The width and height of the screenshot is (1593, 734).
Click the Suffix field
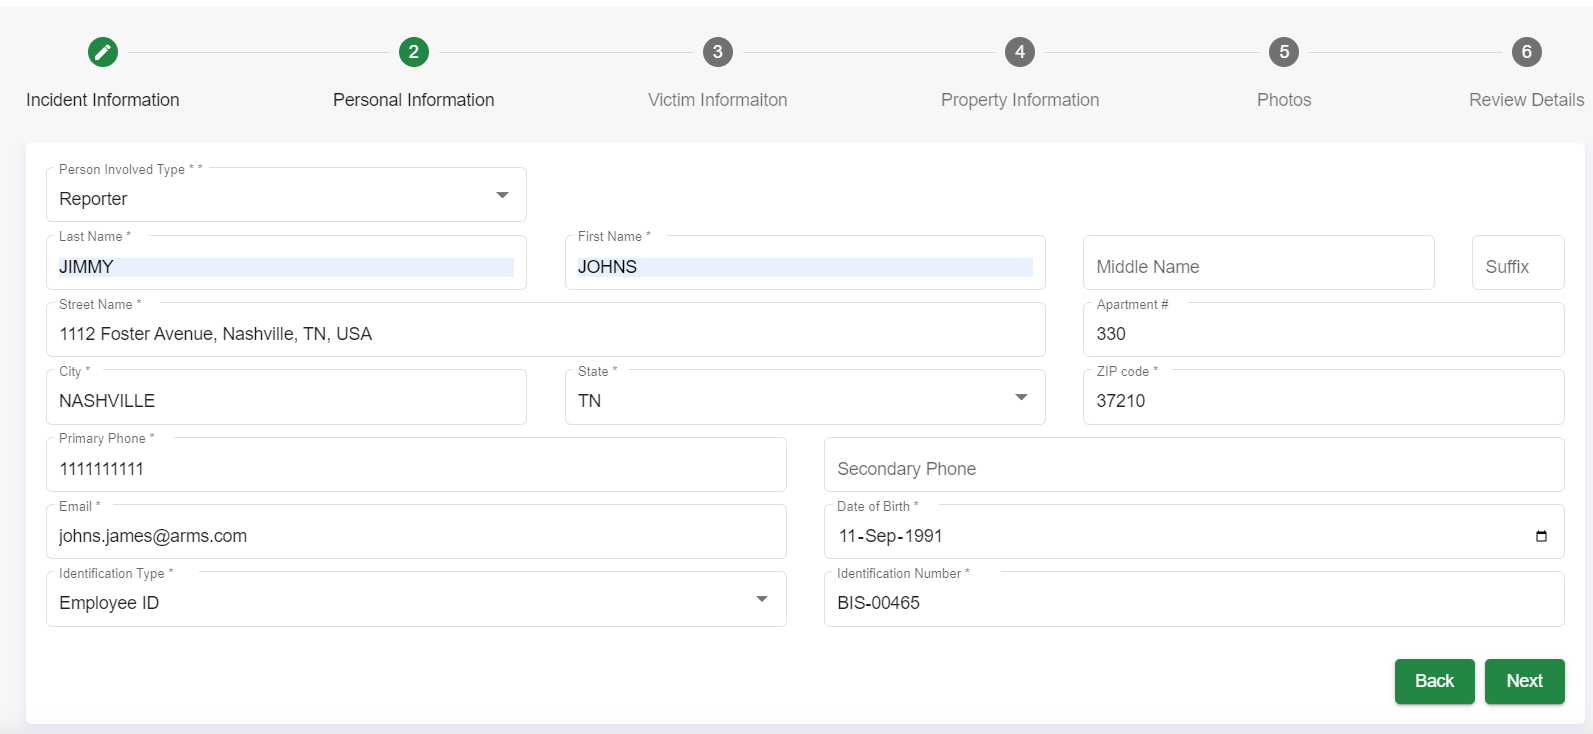coord(1518,263)
